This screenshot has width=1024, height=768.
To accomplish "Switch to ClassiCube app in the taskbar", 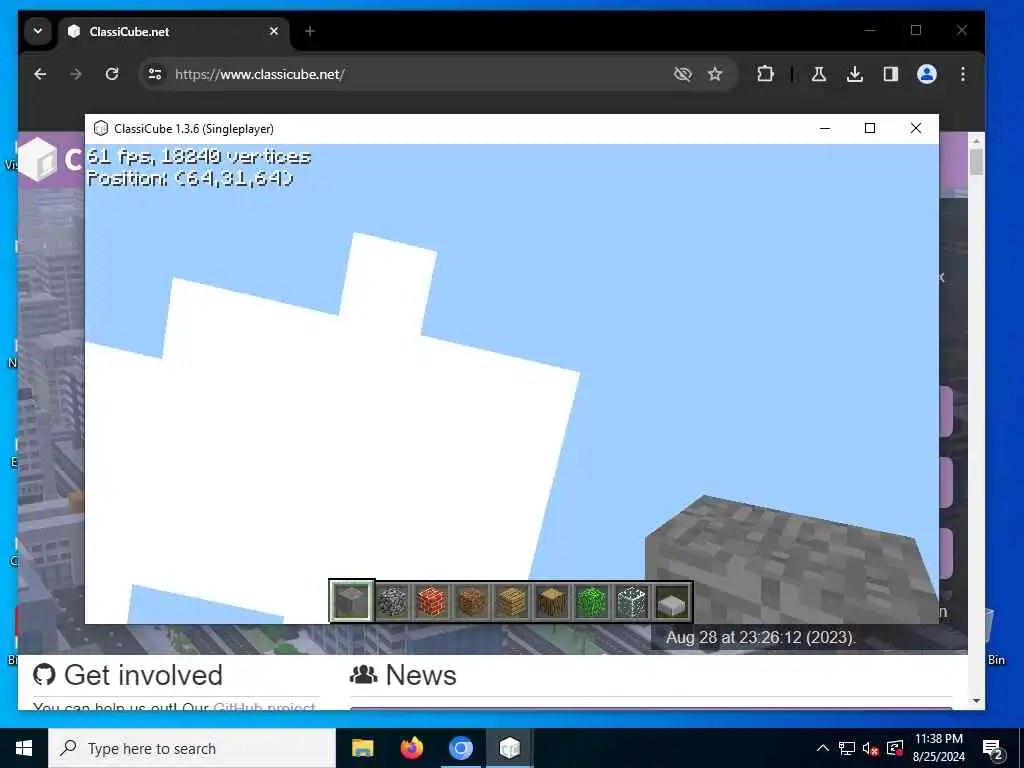I will point(509,748).
